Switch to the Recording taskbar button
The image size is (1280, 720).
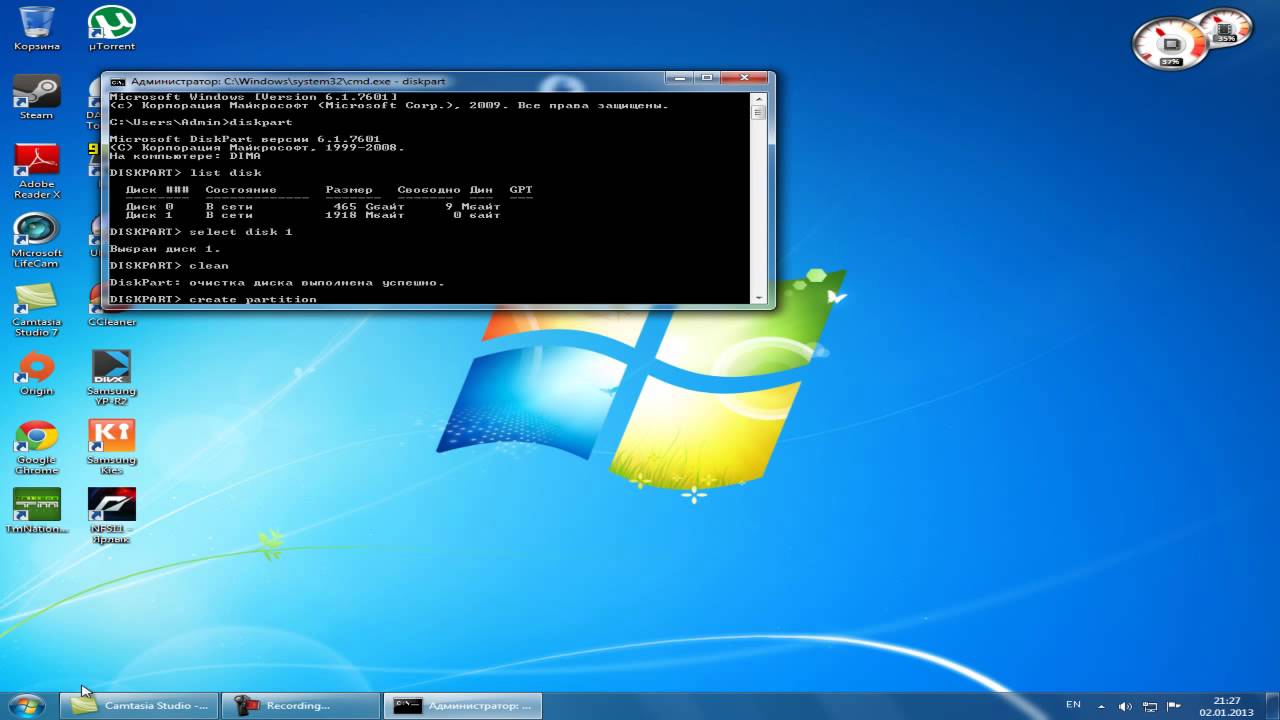pyautogui.click(x=301, y=705)
